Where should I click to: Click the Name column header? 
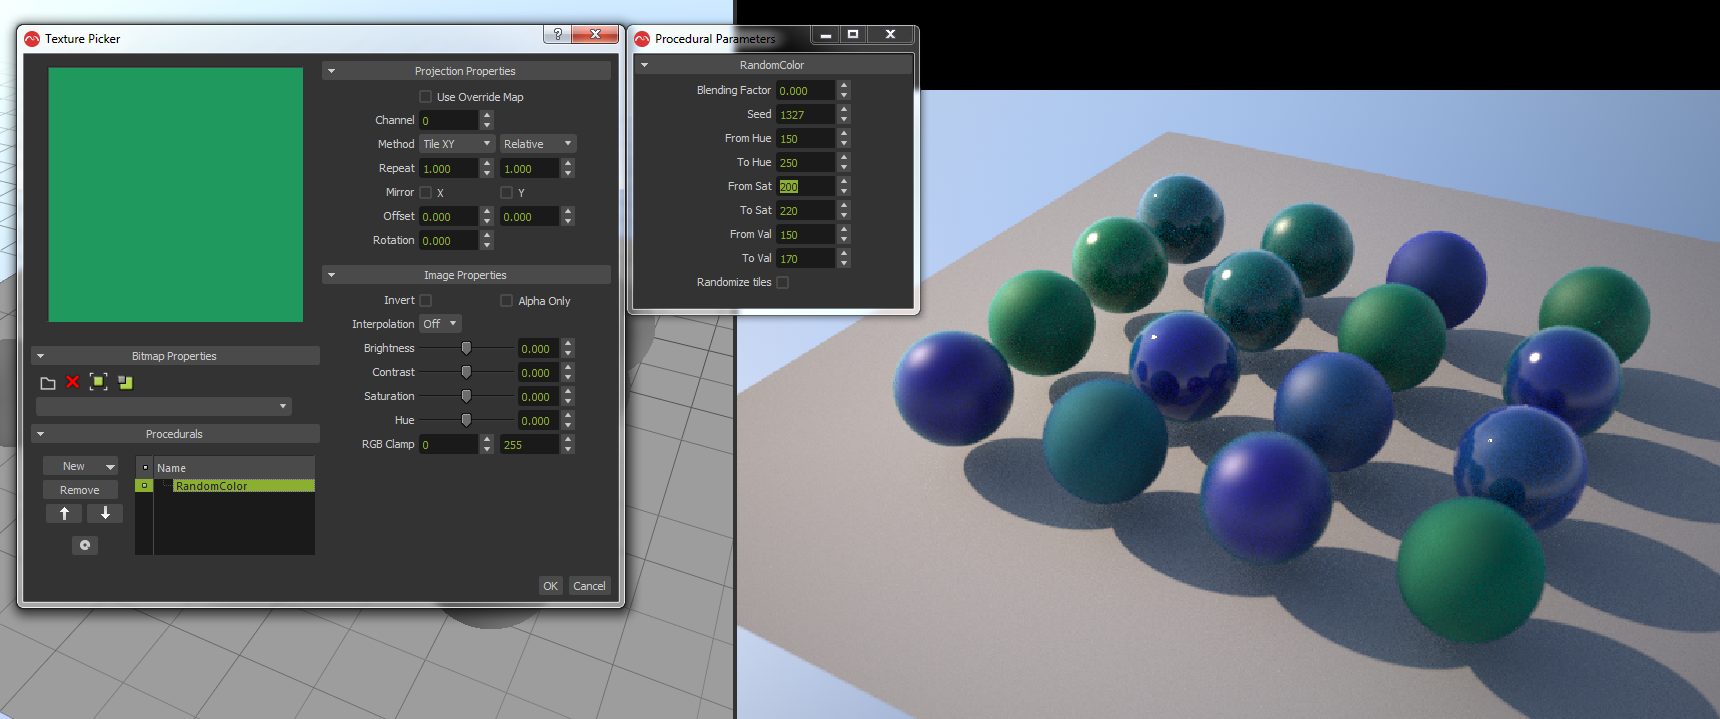235,467
